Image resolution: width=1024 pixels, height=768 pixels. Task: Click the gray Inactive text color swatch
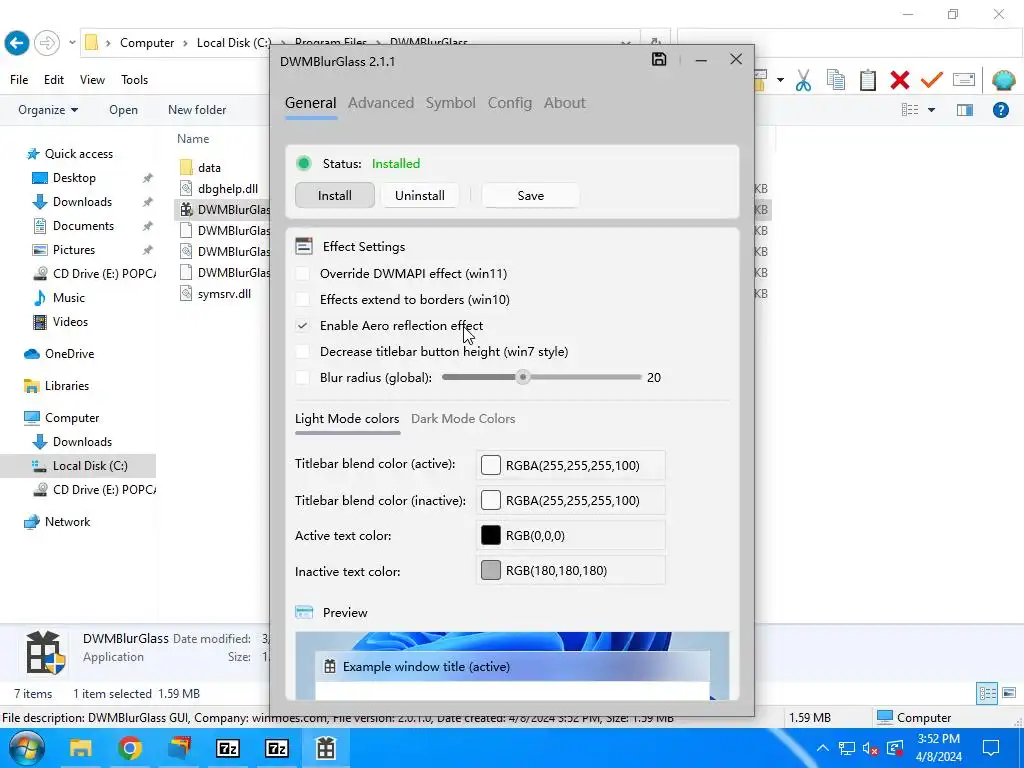click(x=490, y=570)
